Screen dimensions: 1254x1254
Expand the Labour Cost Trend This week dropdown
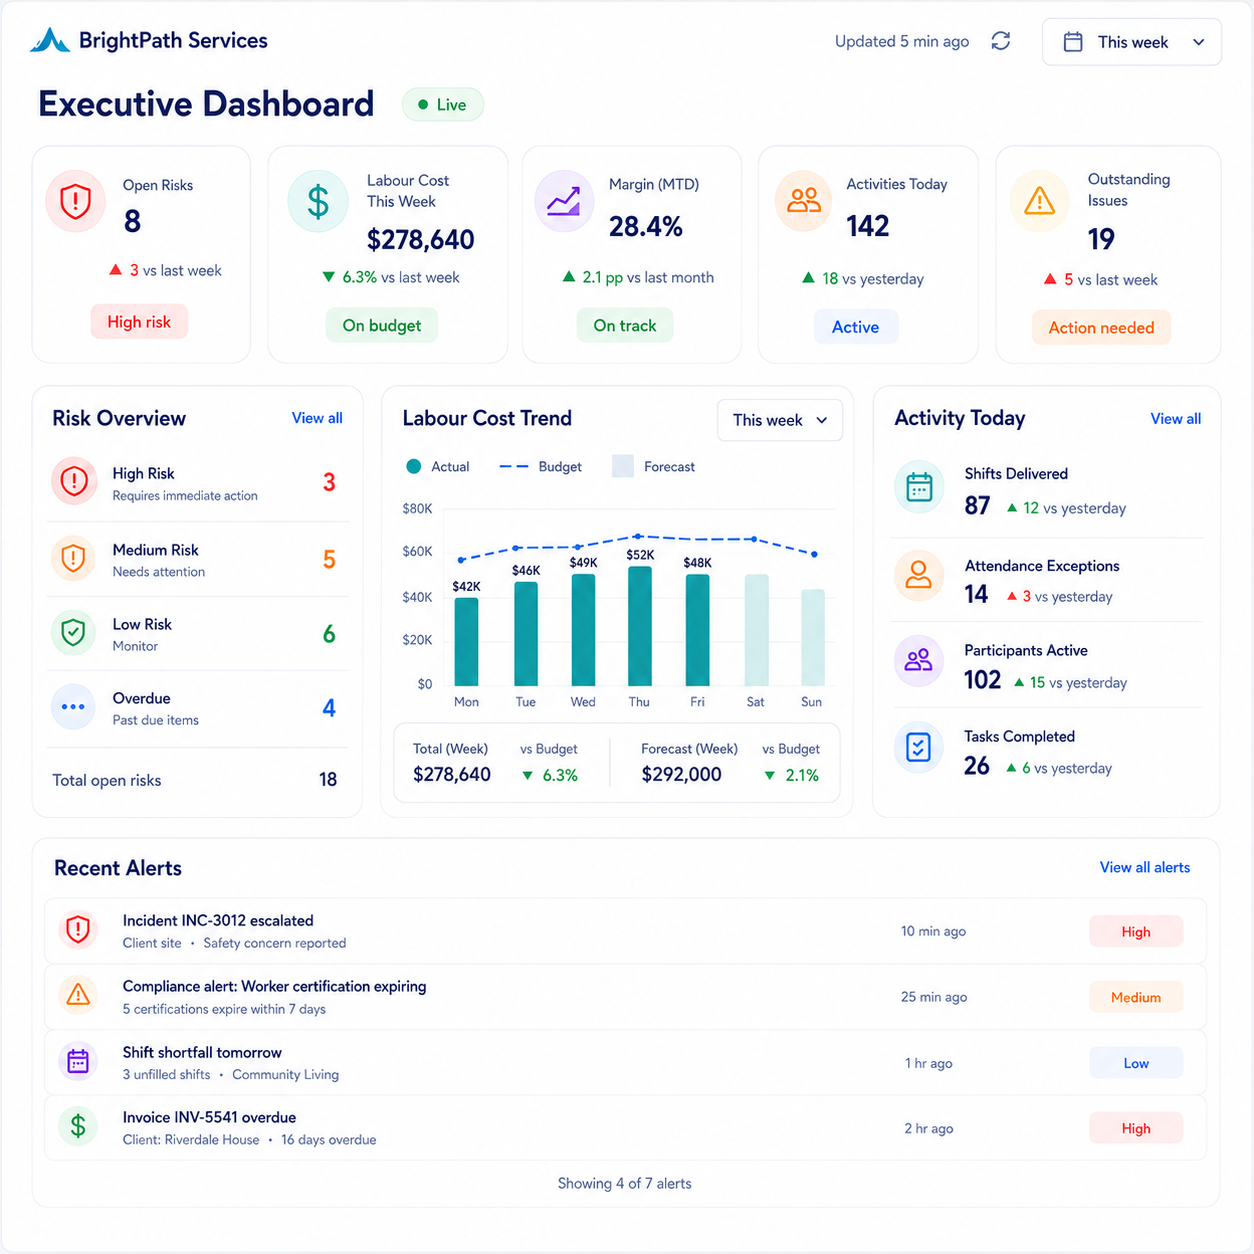coord(780,420)
